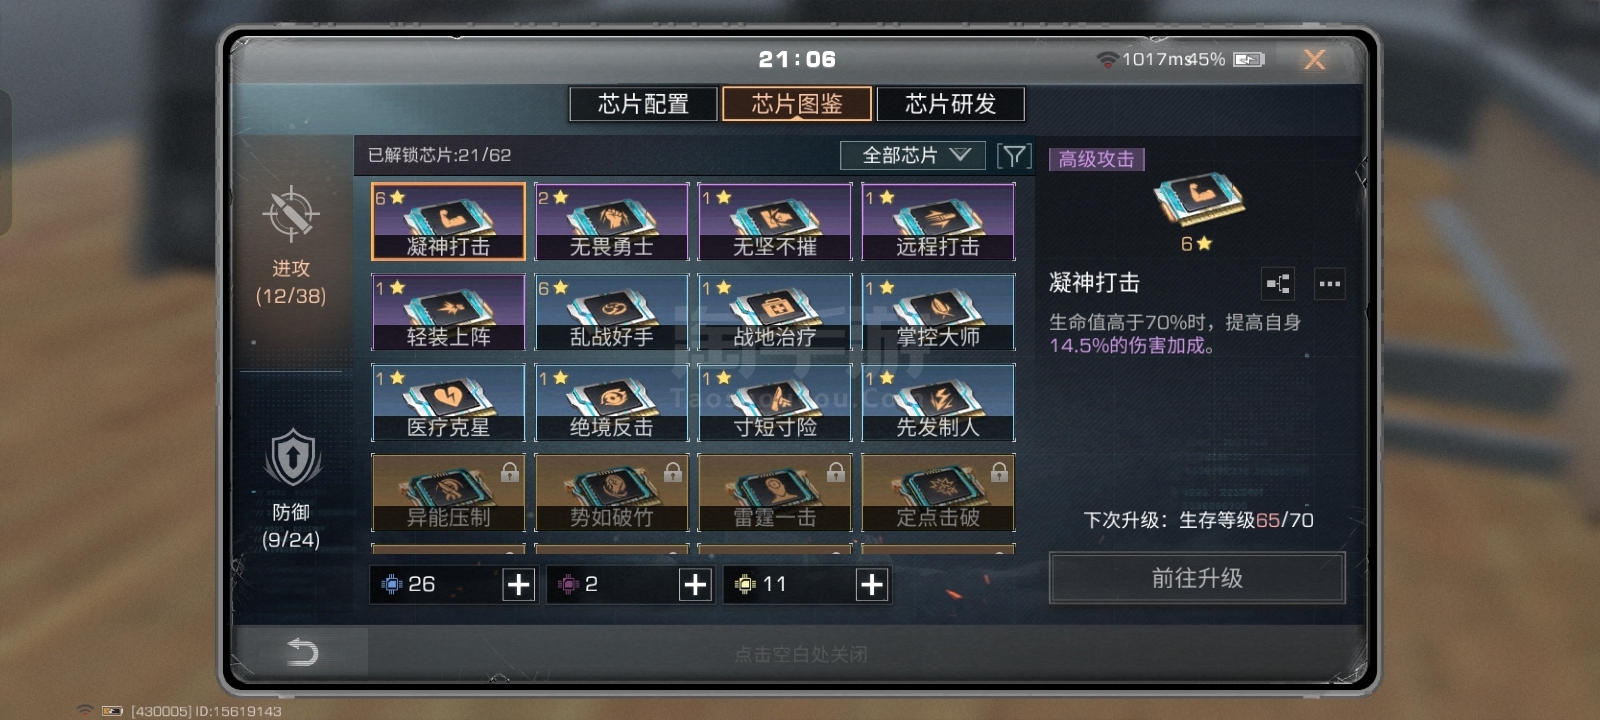The height and width of the screenshot is (720, 1600).
Task: Choose the 先发制人 chip card
Action: pyautogui.click(x=937, y=402)
